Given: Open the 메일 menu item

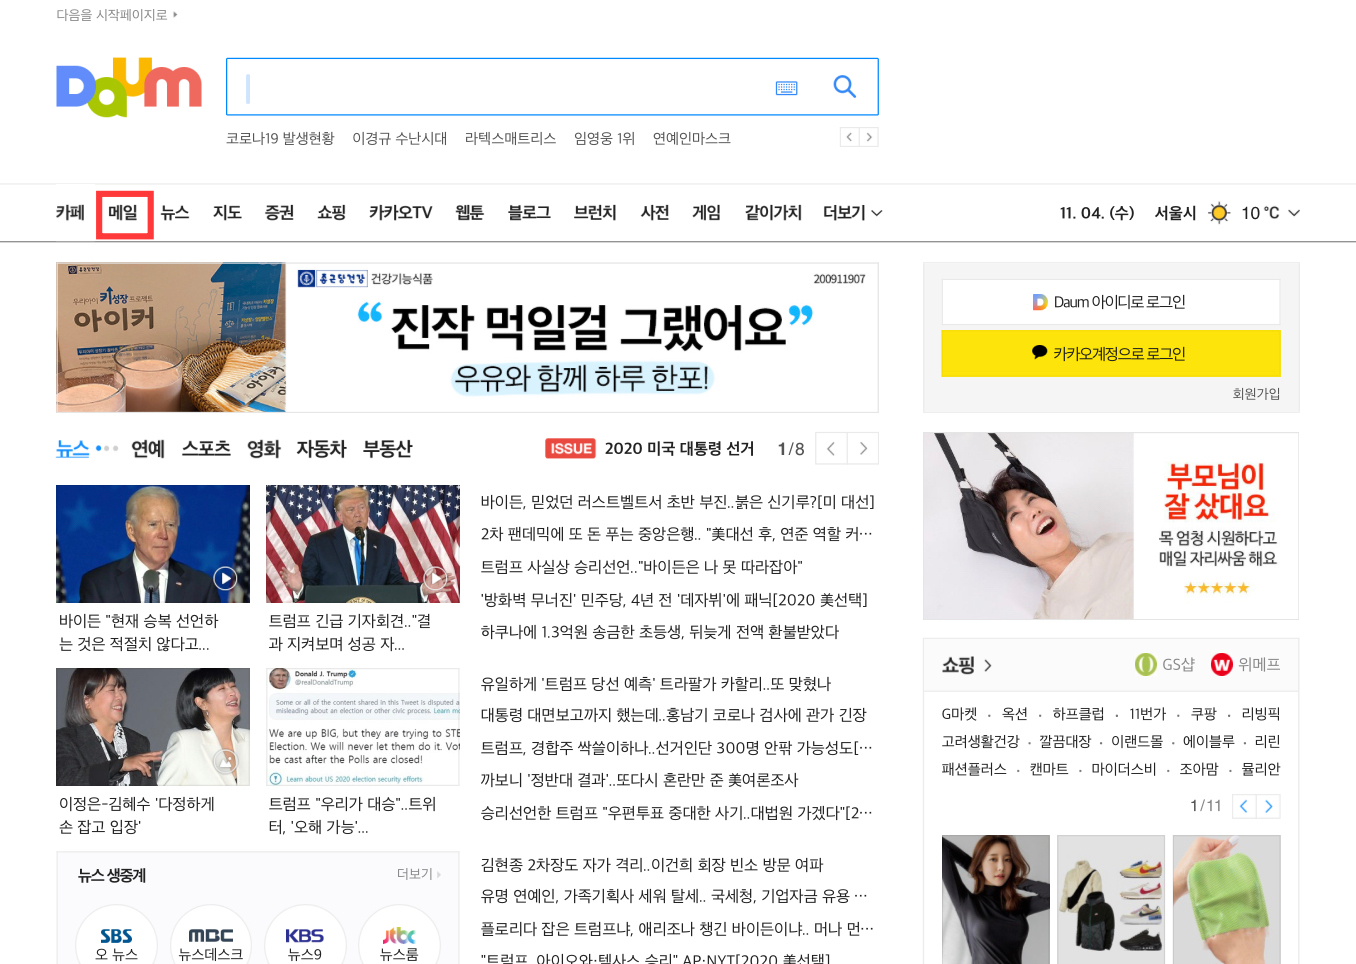Looking at the screenshot, I should tap(123, 213).
